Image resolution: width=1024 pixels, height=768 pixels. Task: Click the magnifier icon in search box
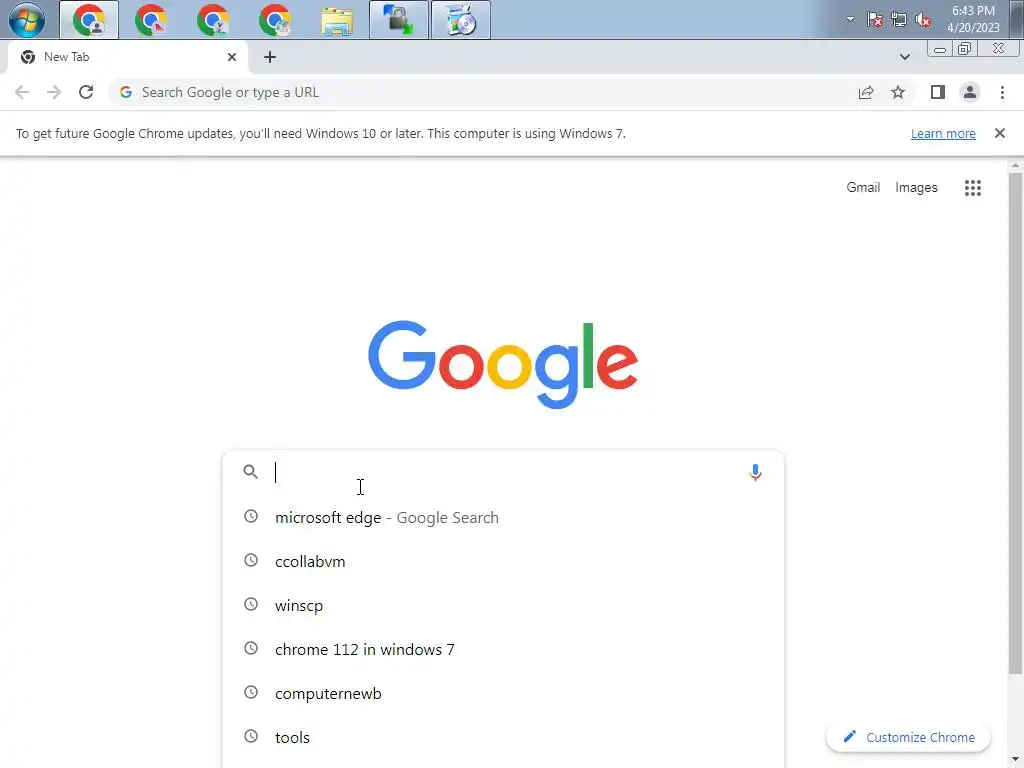tap(250, 472)
